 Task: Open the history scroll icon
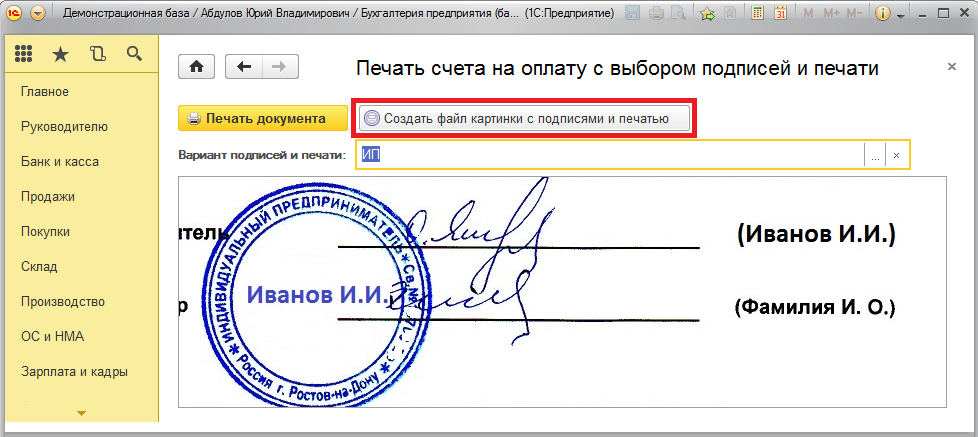pos(97,54)
